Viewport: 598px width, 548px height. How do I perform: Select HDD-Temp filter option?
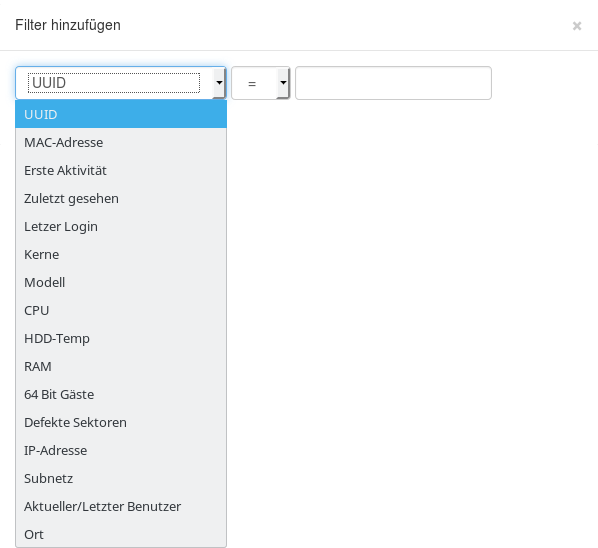121,338
